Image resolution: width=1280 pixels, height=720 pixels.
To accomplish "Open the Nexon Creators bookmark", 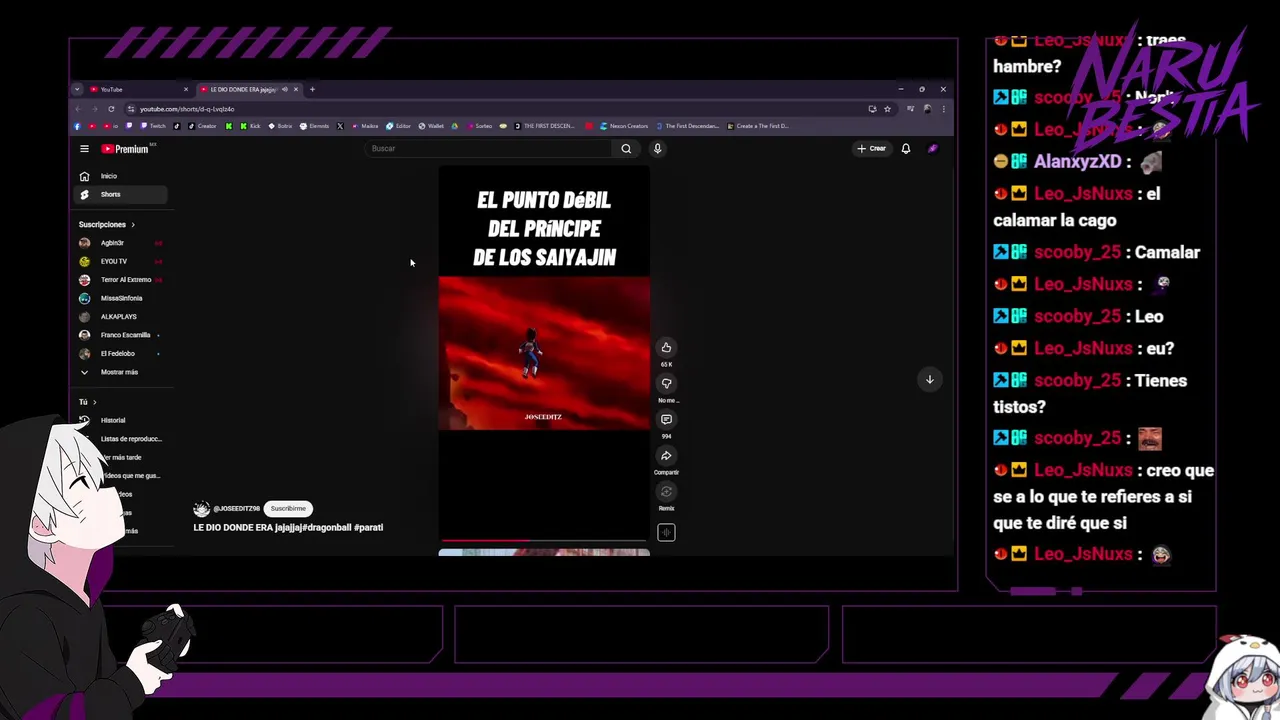I will pos(624,126).
